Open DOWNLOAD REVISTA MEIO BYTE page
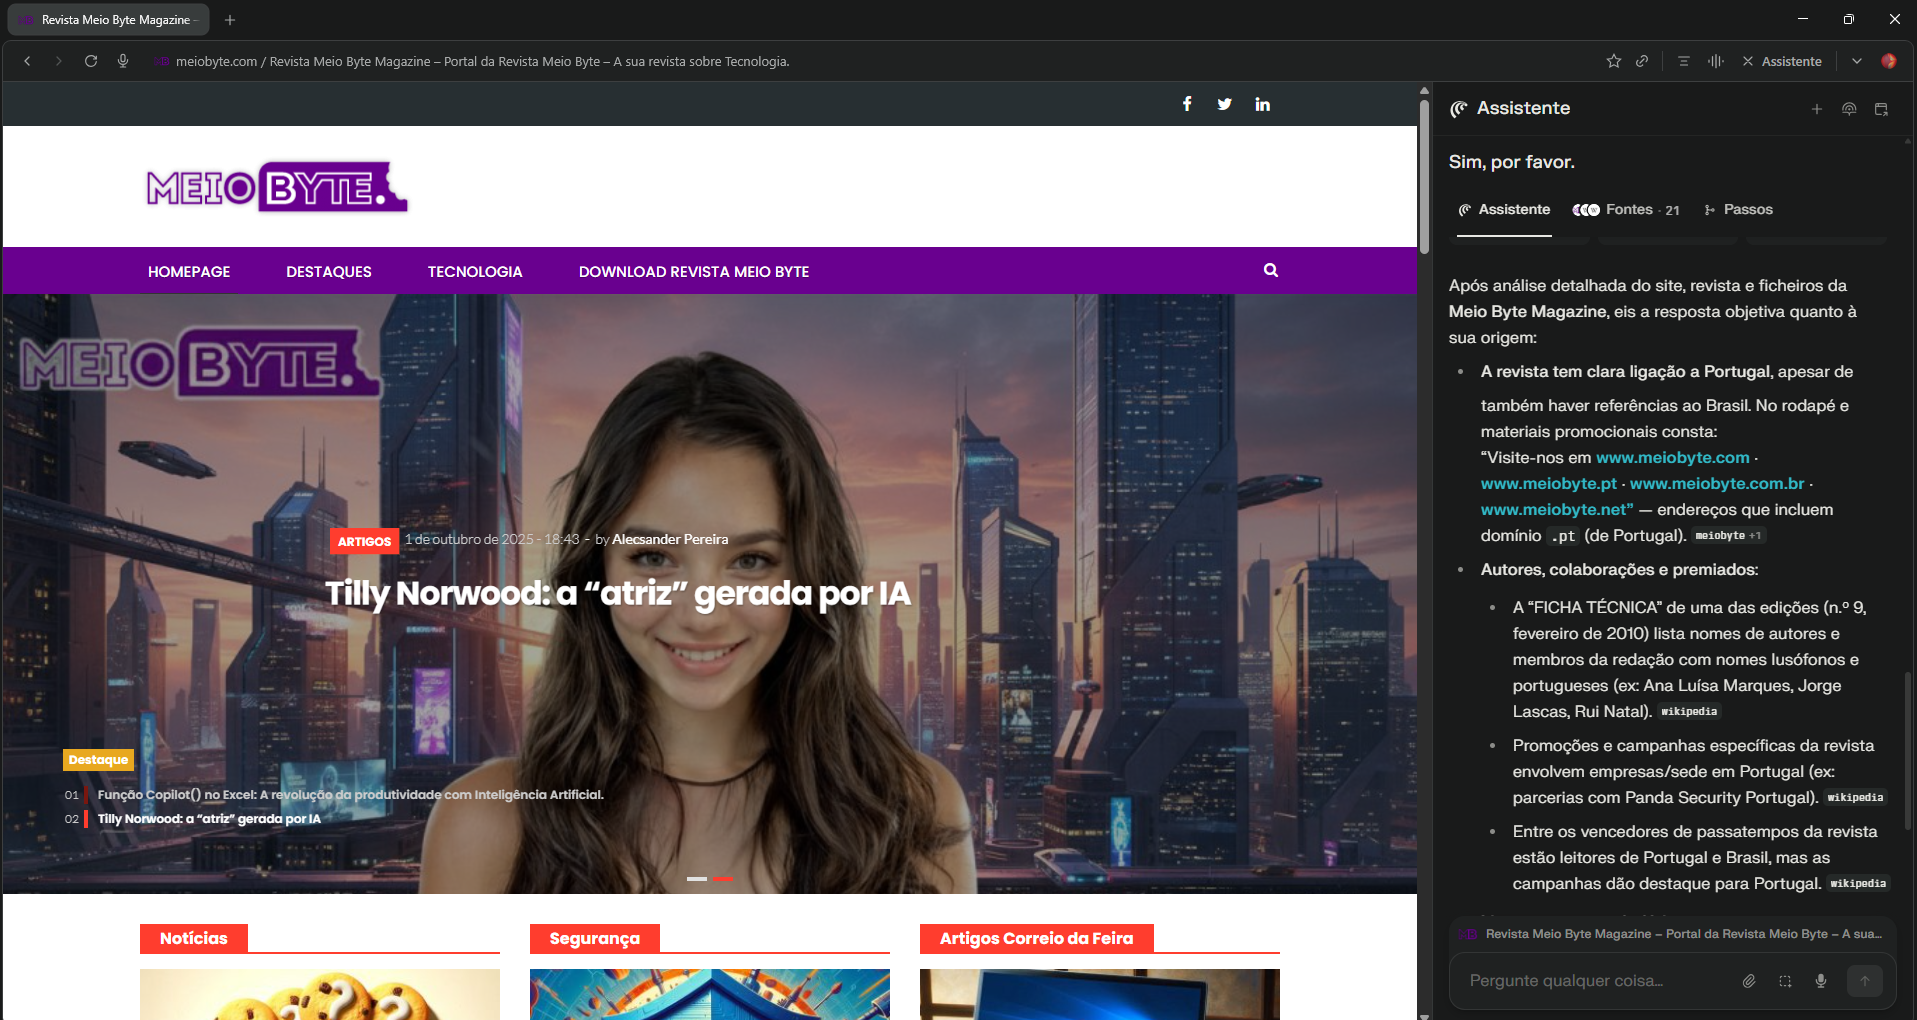The image size is (1917, 1020). pos(693,272)
